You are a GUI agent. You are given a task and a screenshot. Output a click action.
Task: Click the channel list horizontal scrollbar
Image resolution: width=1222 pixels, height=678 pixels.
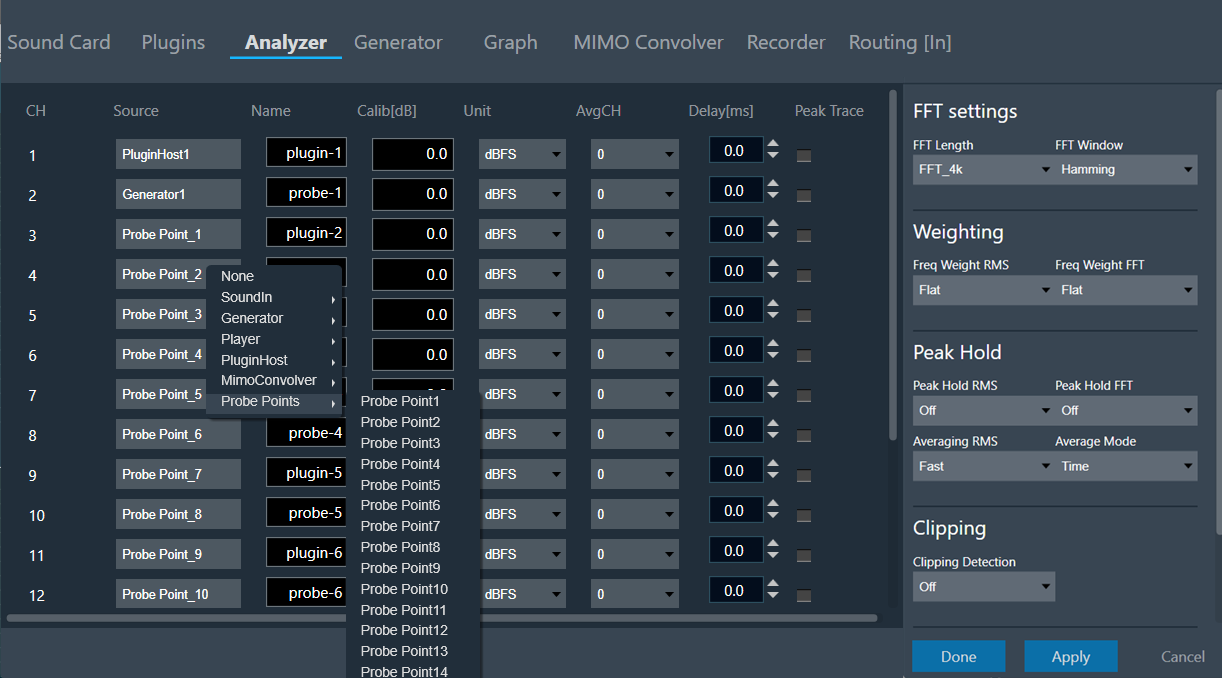(x=442, y=618)
